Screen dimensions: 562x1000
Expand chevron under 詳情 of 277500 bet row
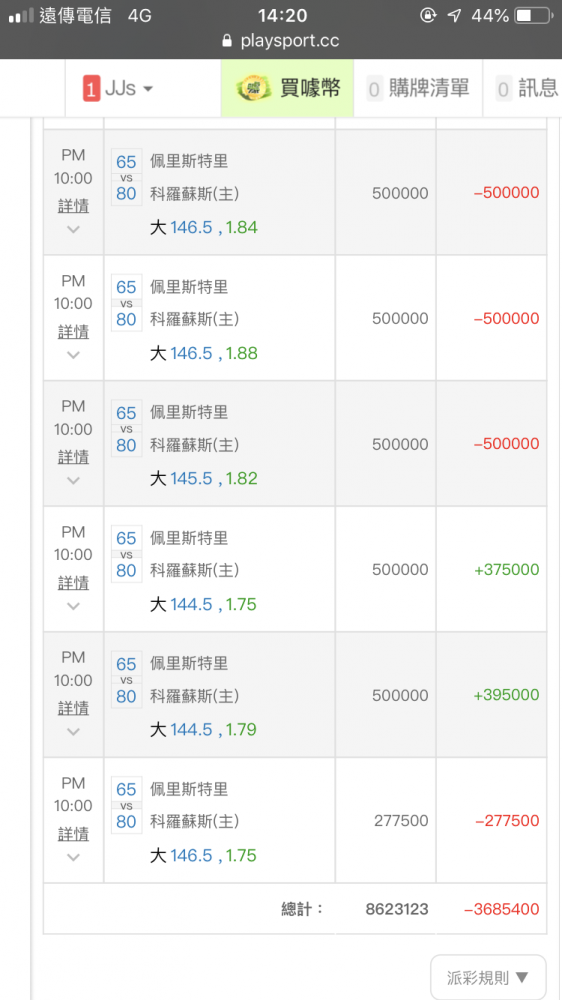73,857
